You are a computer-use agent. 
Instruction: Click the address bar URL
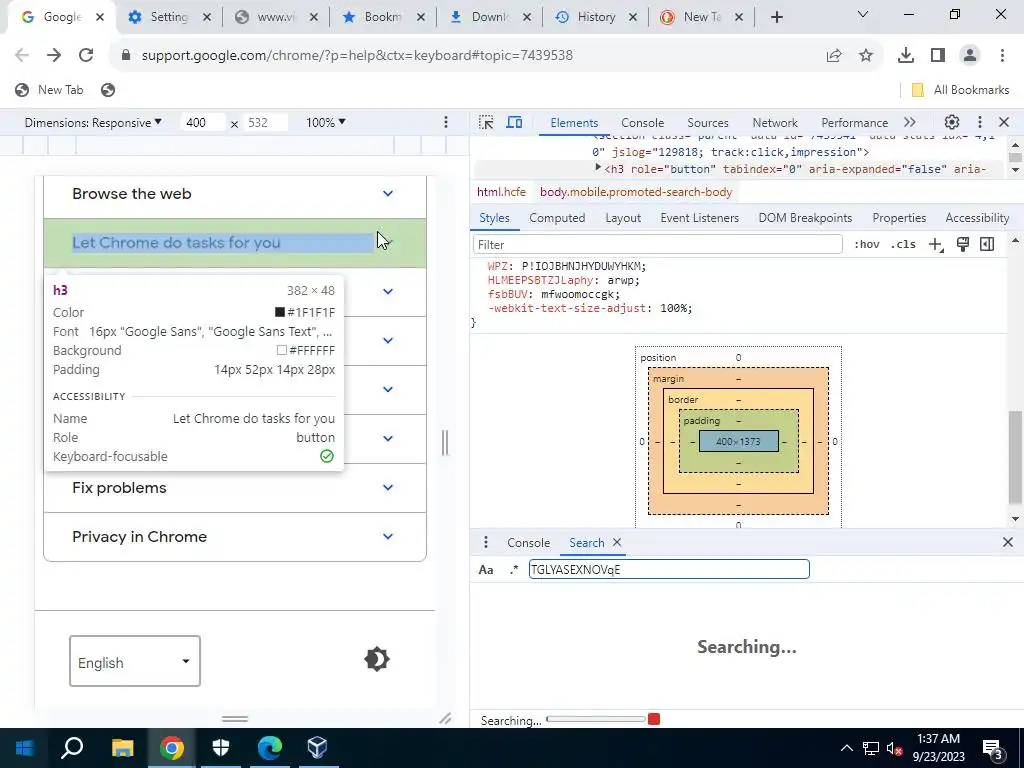357,56
